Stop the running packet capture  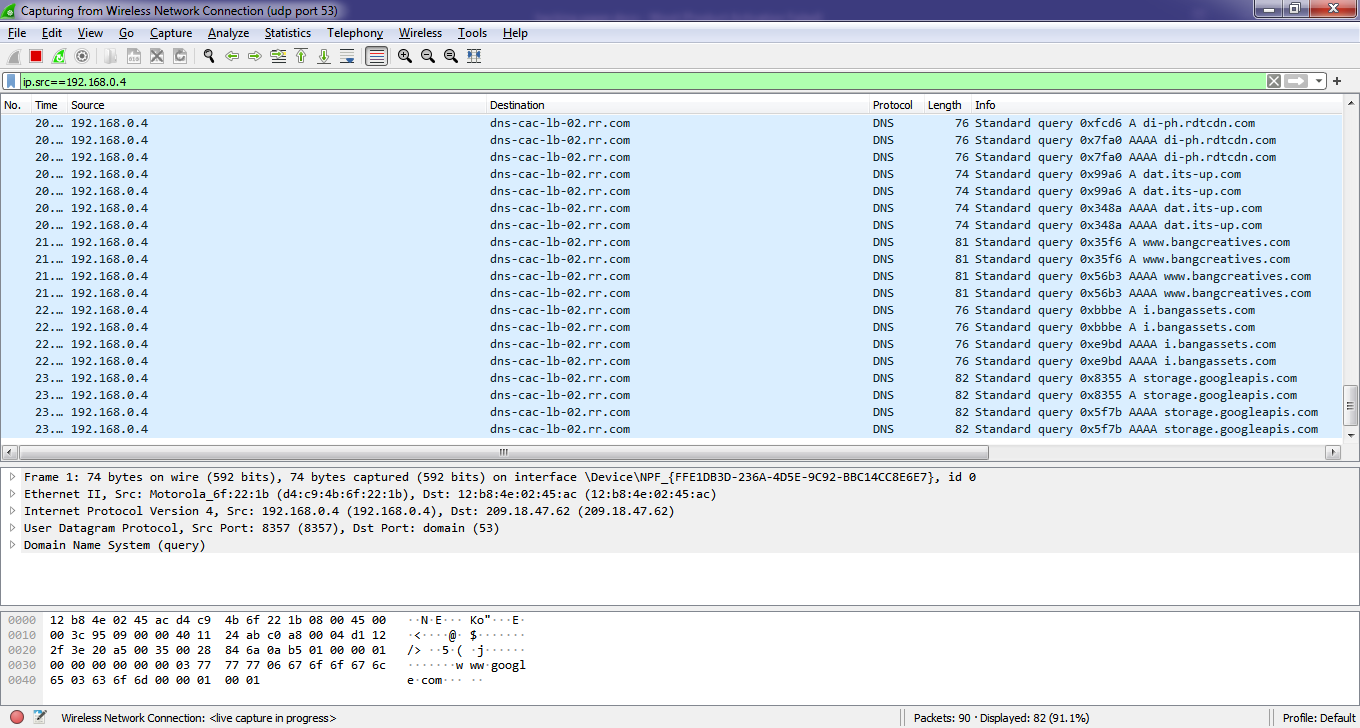click(x=36, y=57)
